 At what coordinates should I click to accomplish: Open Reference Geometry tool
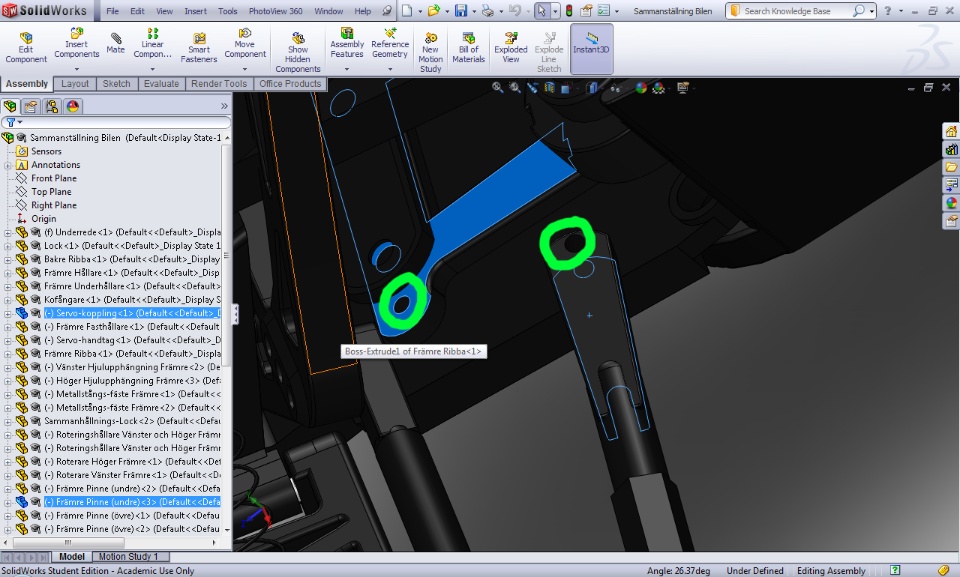[390, 42]
